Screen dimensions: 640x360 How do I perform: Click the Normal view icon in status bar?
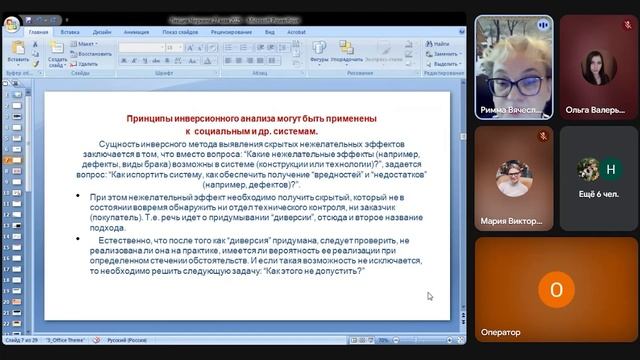pyautogui.click(x=354, y=340)
